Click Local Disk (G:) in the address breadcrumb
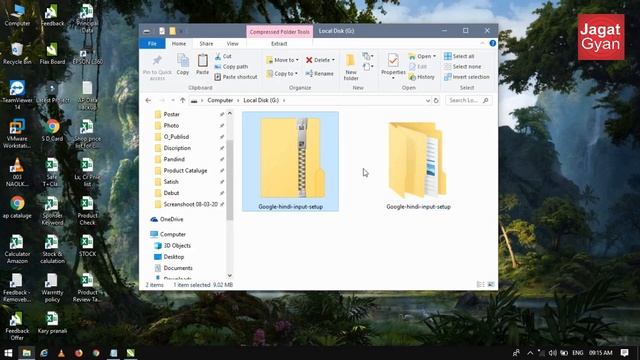 261,100
